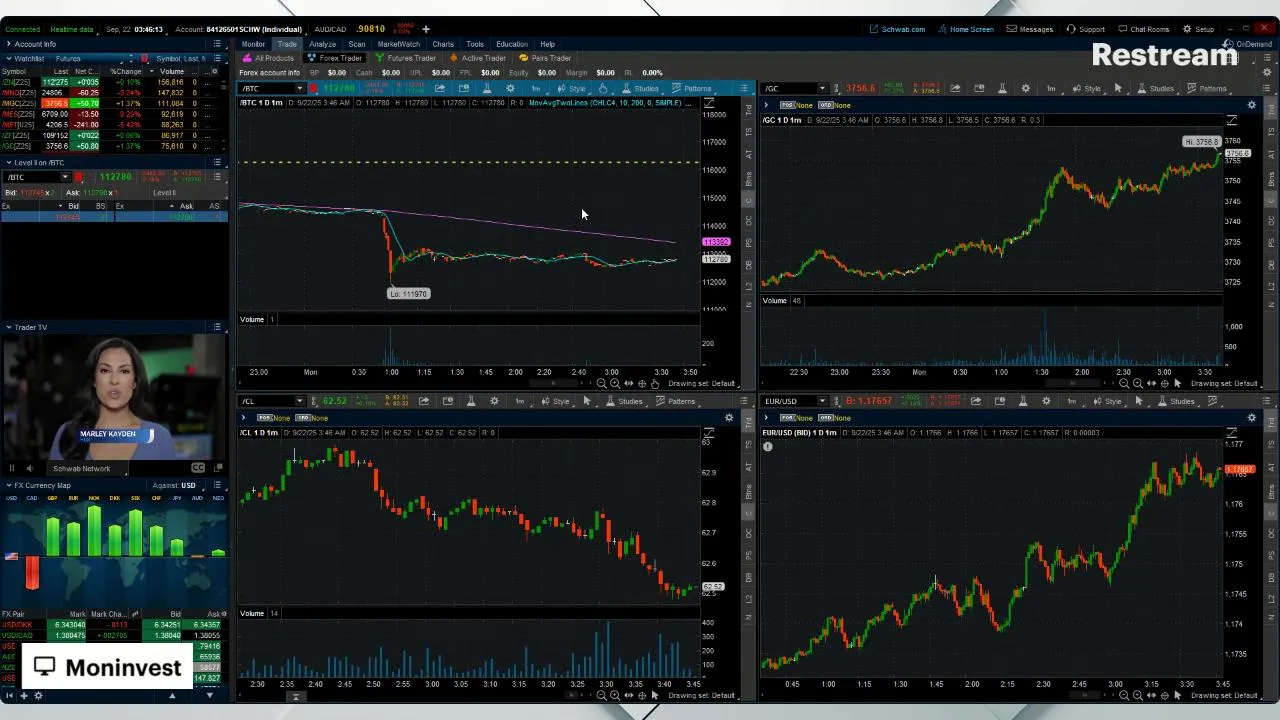
Task: Open the Tools tab
Action: (x=475, y=44)
